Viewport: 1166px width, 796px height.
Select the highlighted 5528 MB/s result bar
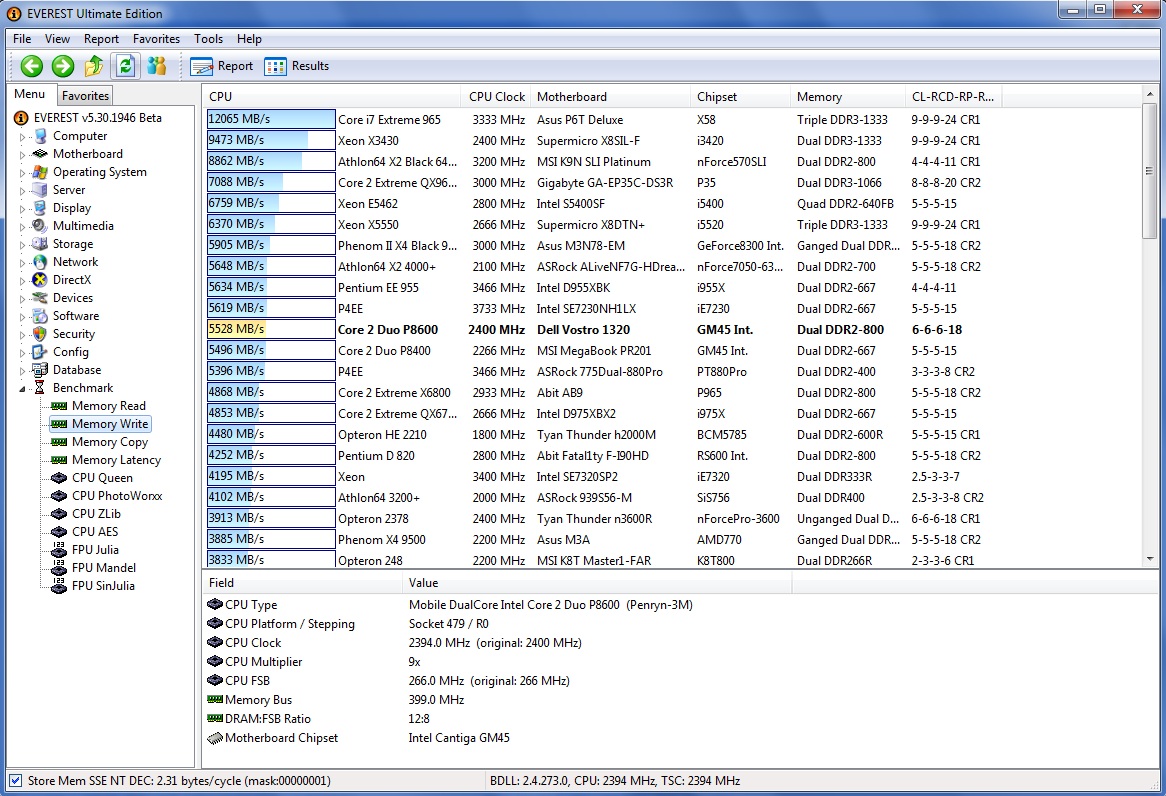pyautogui.click(x=271, y=329)
